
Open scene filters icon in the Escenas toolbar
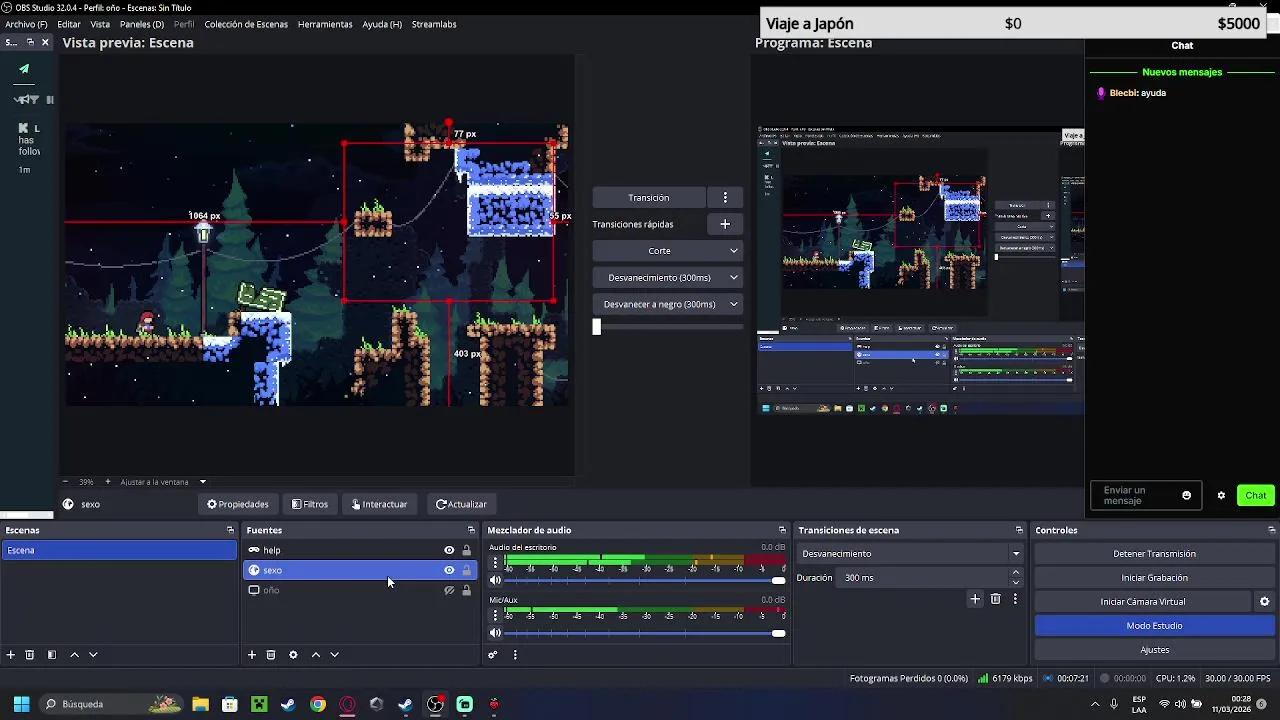[51, 655]
